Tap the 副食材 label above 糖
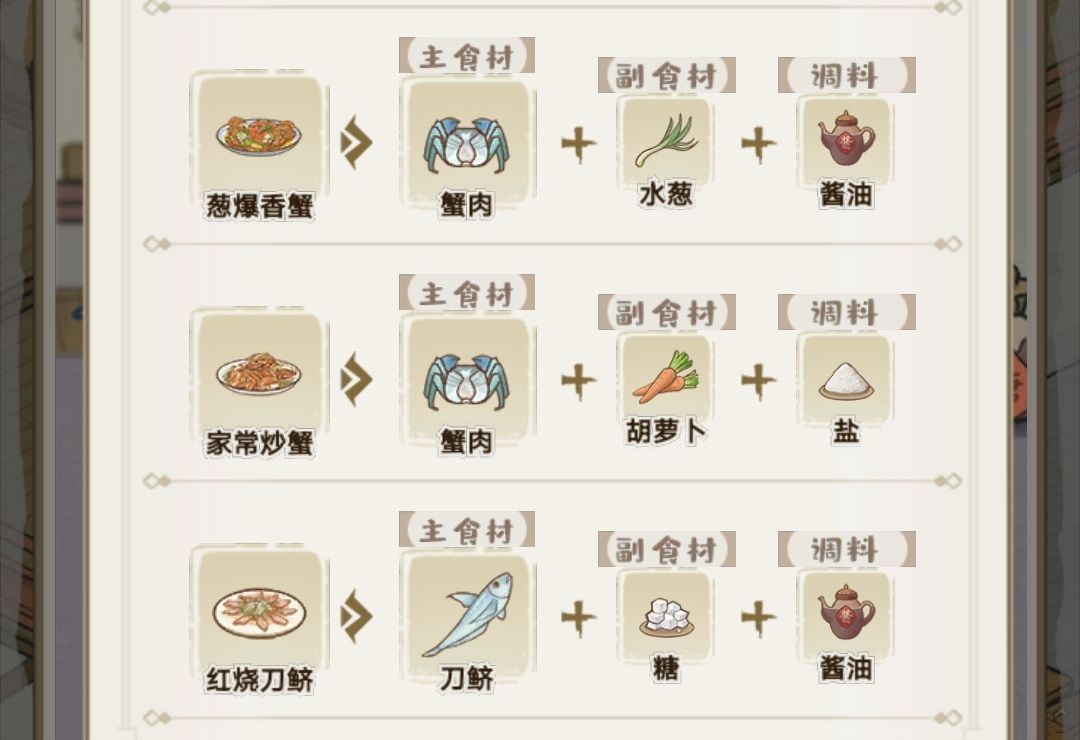 click(666, 549)
